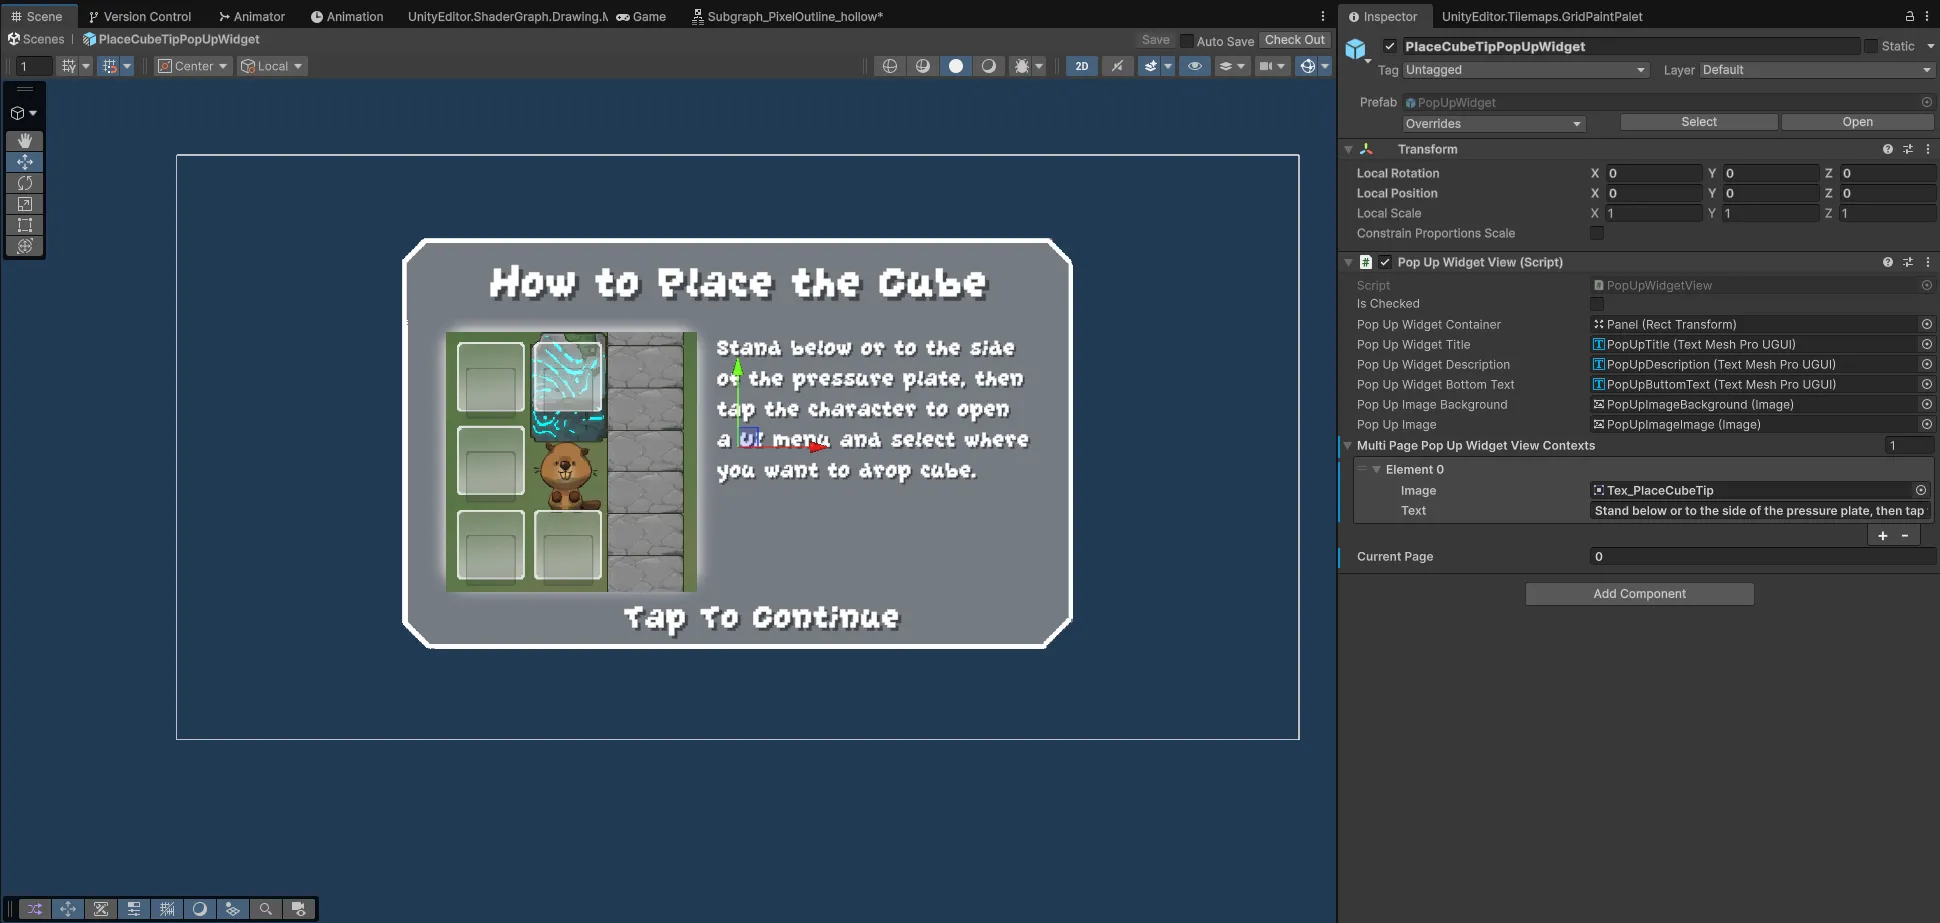Click the Select button under Prefab
The width and height of the screenshot is (1940, 923).
[1697, 121]
